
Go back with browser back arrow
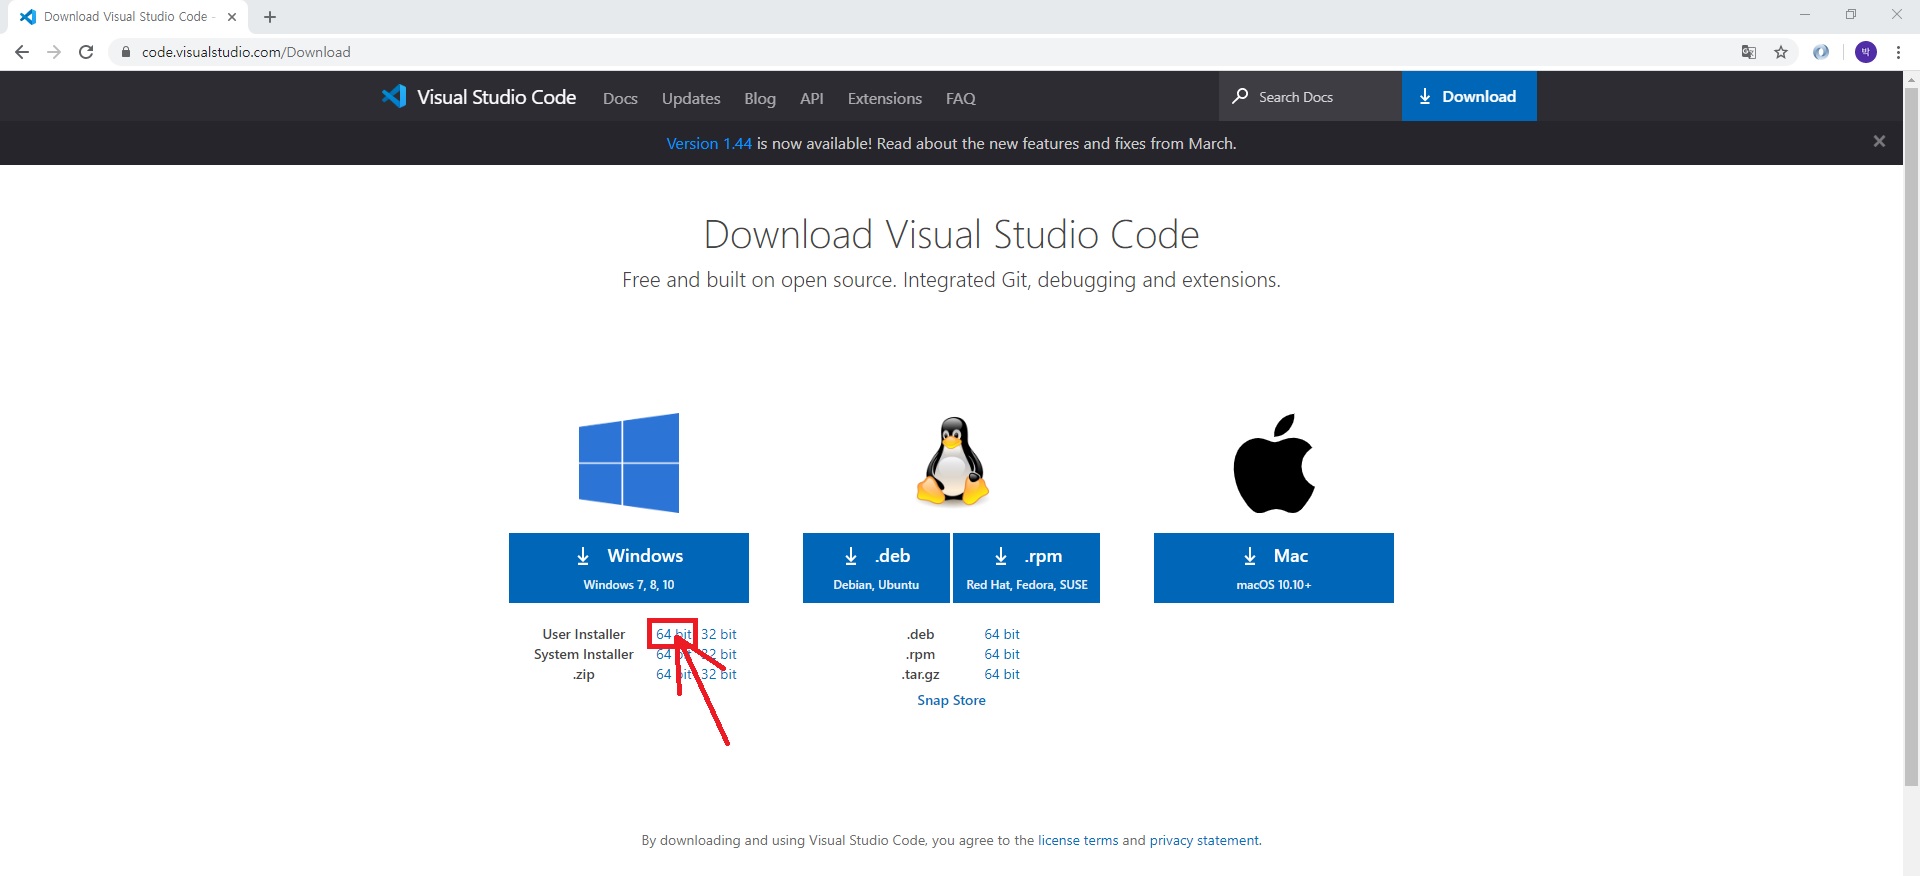tap(22, 52)
